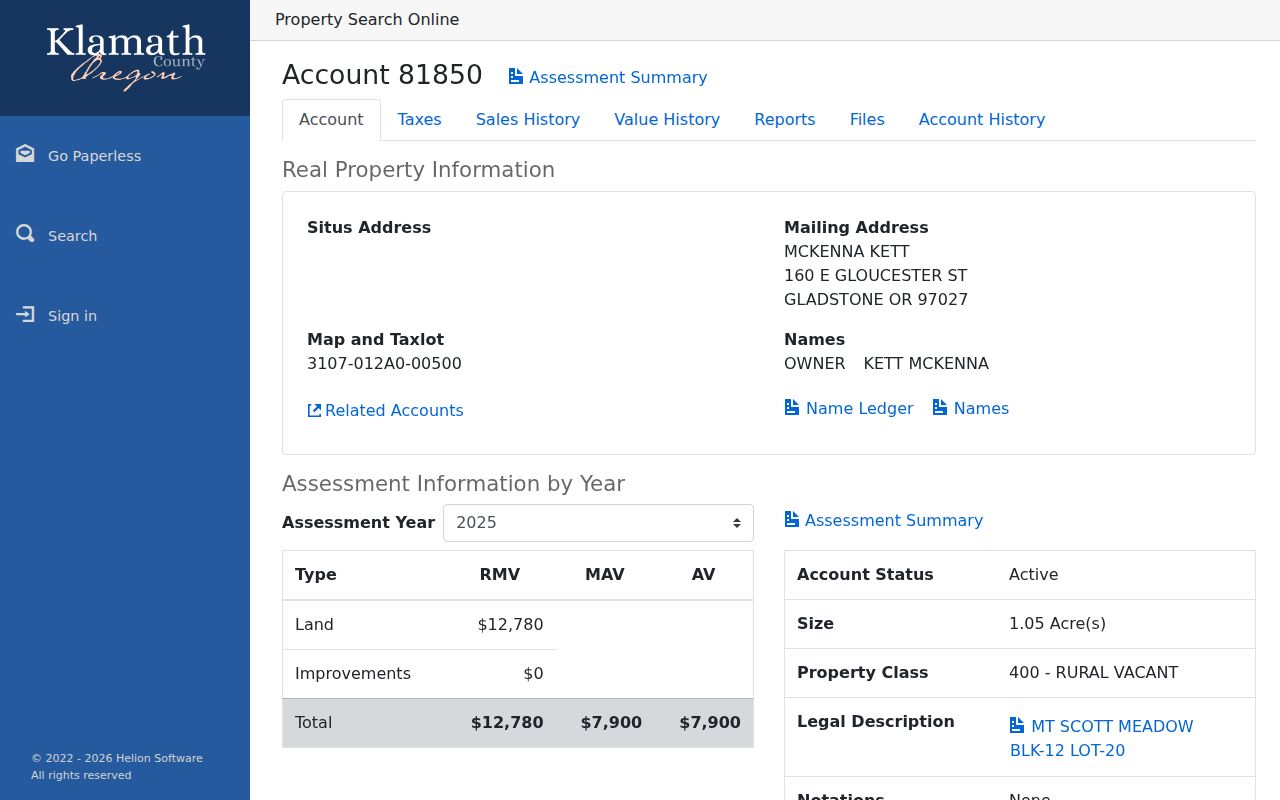
Task: Click the size value 1.05 Acre(s)
Action: pos(1057,623)
